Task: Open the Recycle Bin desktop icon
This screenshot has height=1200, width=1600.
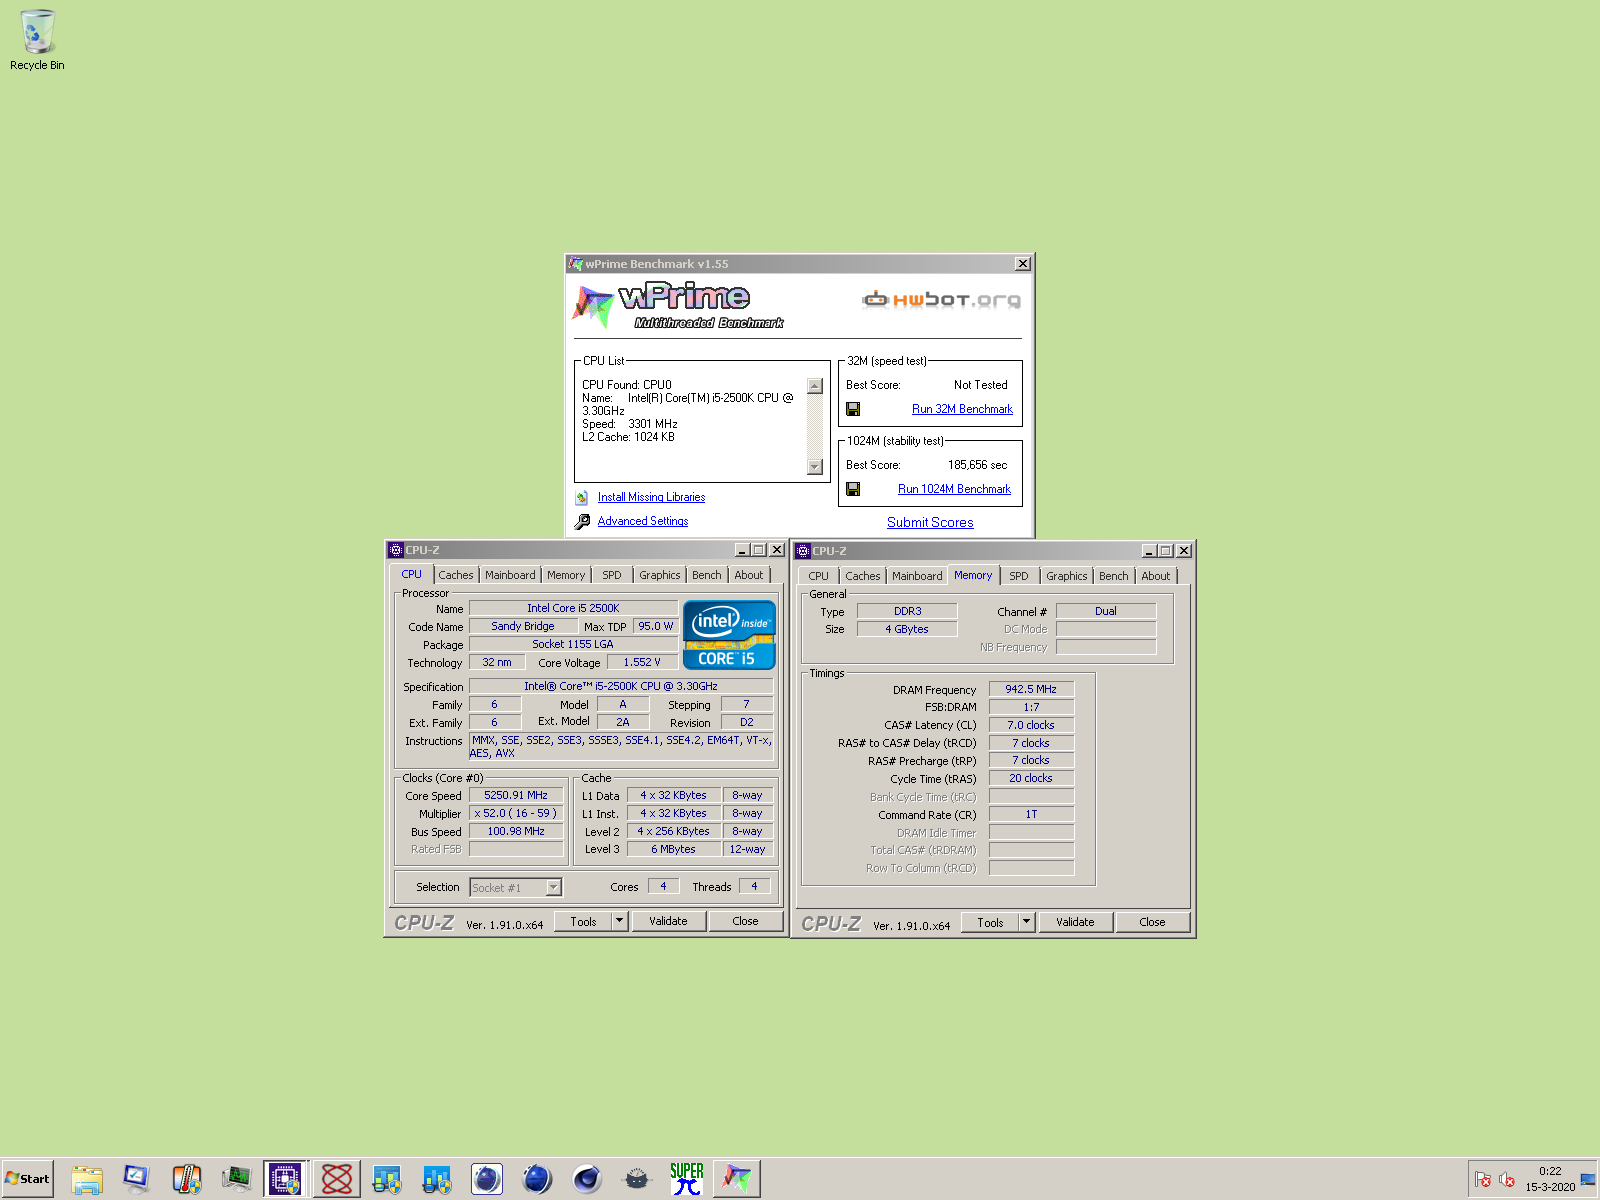Action: pos(37,40)
